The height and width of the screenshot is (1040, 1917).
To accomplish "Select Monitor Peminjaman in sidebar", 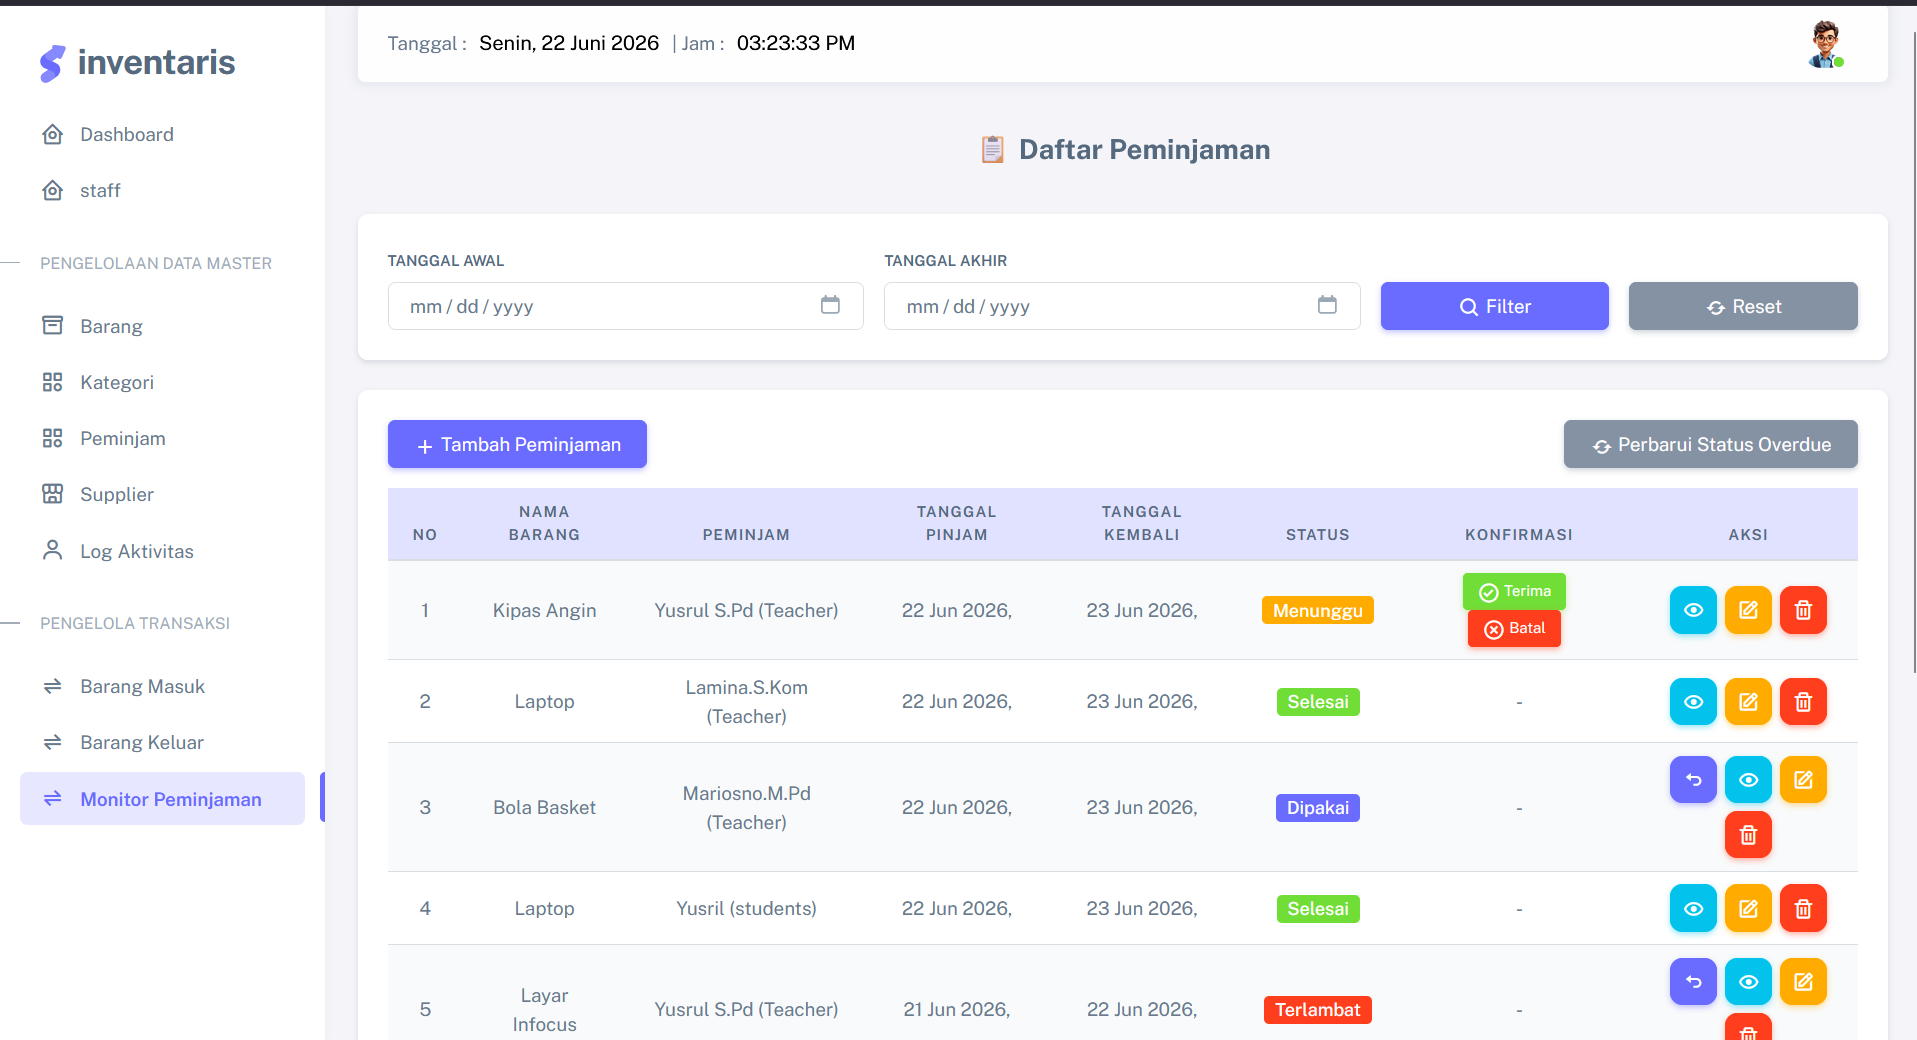I will click(162, 799).
